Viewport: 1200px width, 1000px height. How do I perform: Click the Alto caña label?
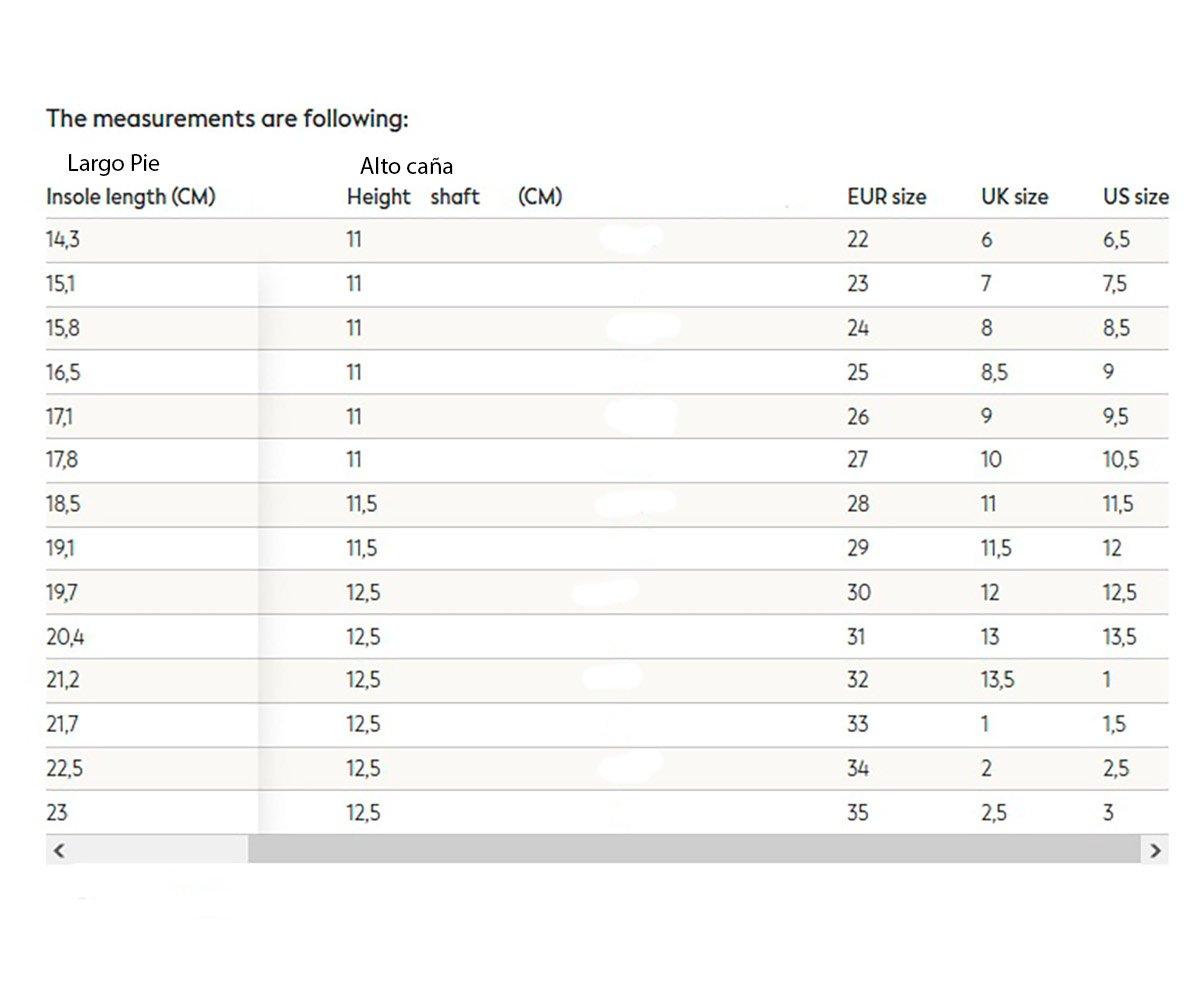(407, 166)
